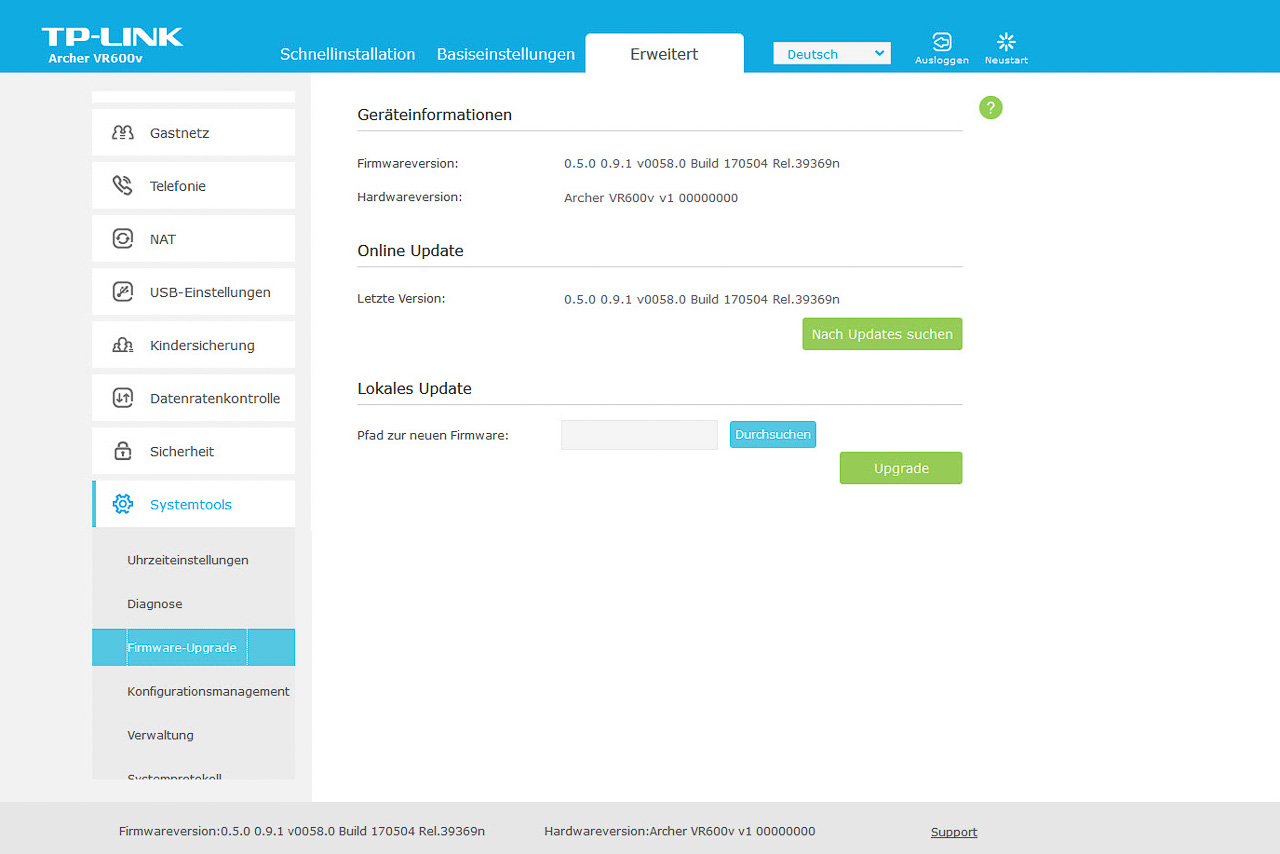Open the Deutsch language dropdown
The width and height of the screenshot is (1280, 854).
[x=831, y=54]
